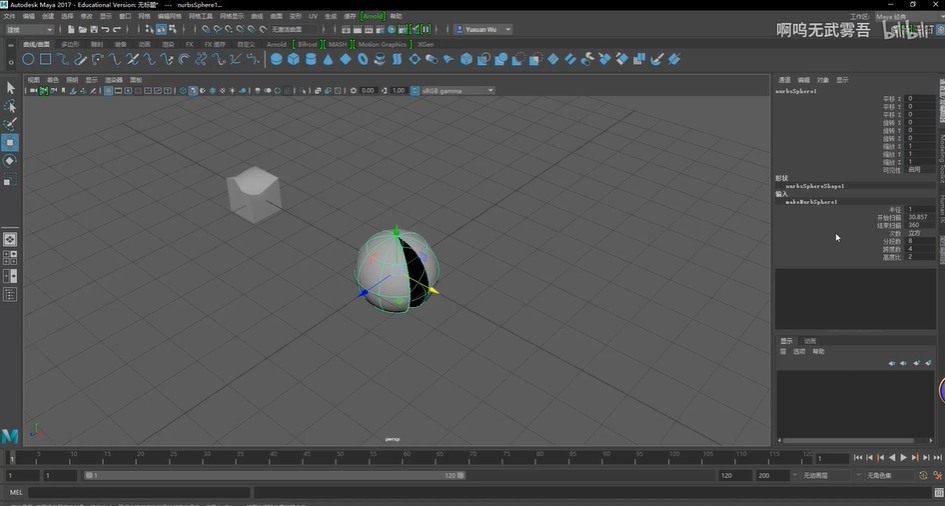This screenshot has width=945, height=506.
Task: Activate the Select tool arrow in toolbox
Action: pos(10,88)
